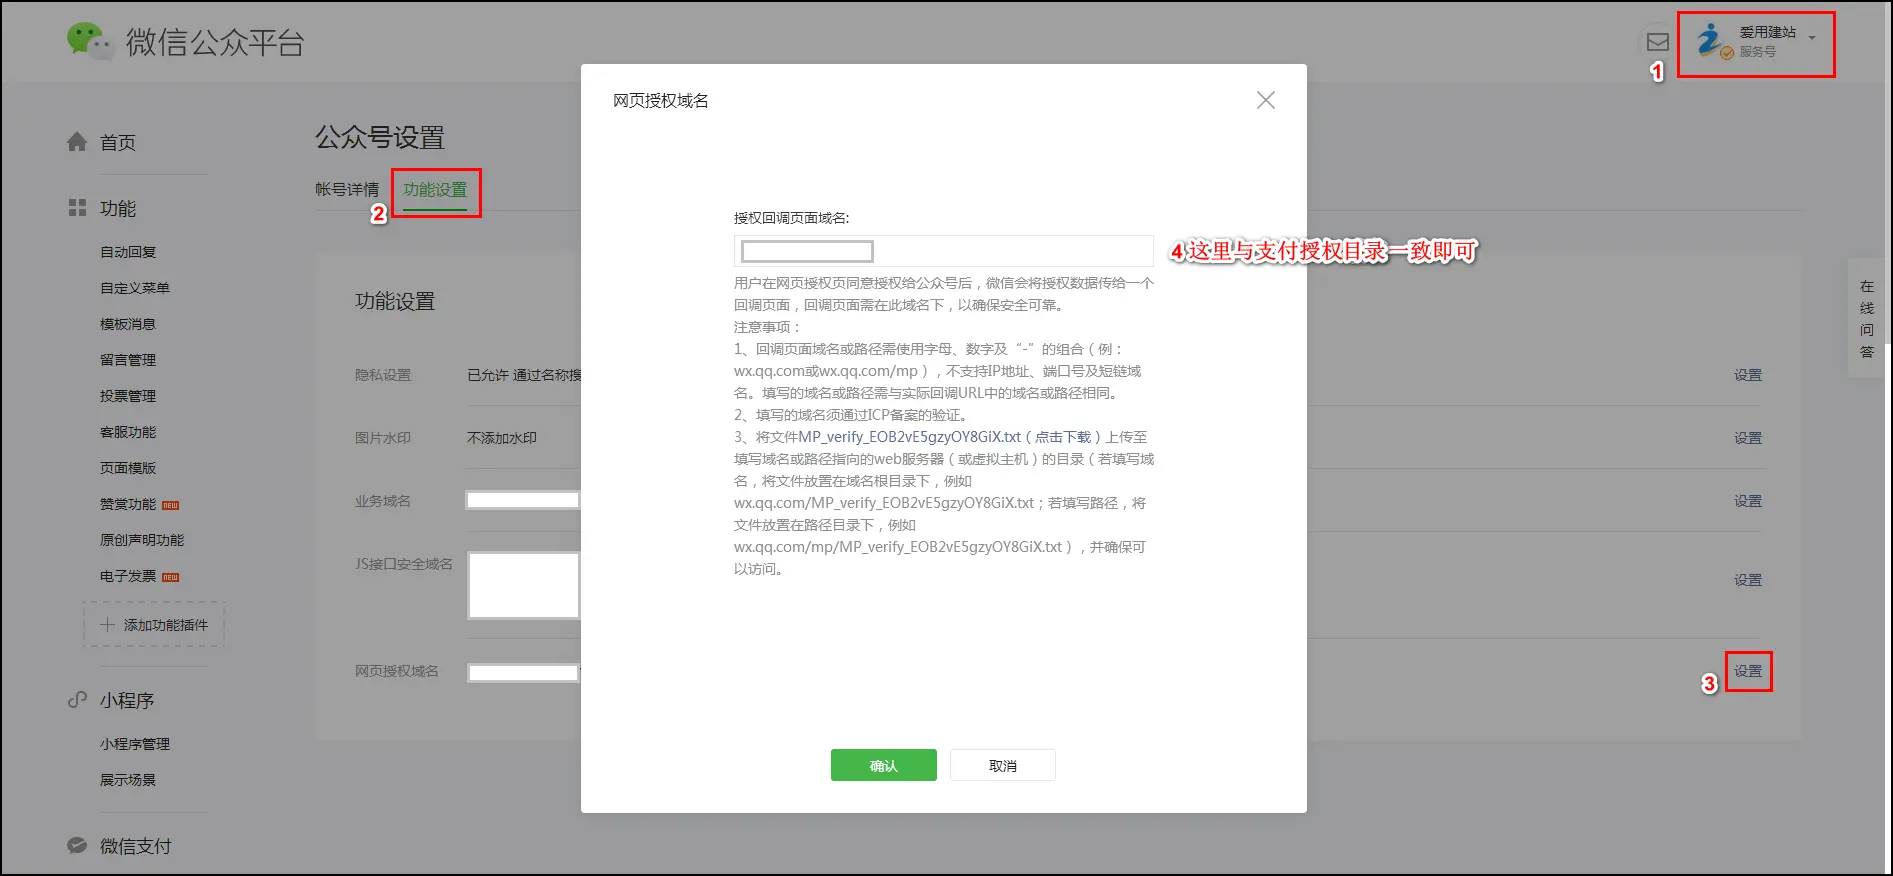The height and width of the screenshot is (876, 1893).
Task: Click the 功能 grid icon in sidebar
Action: pyautogui.click(x=77, y=208)
